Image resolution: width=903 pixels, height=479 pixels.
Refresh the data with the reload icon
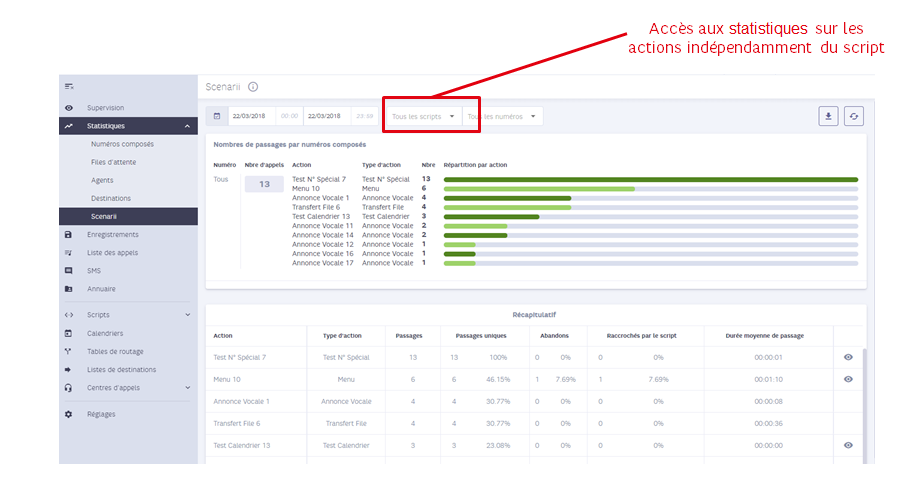(x=853, y=116)
